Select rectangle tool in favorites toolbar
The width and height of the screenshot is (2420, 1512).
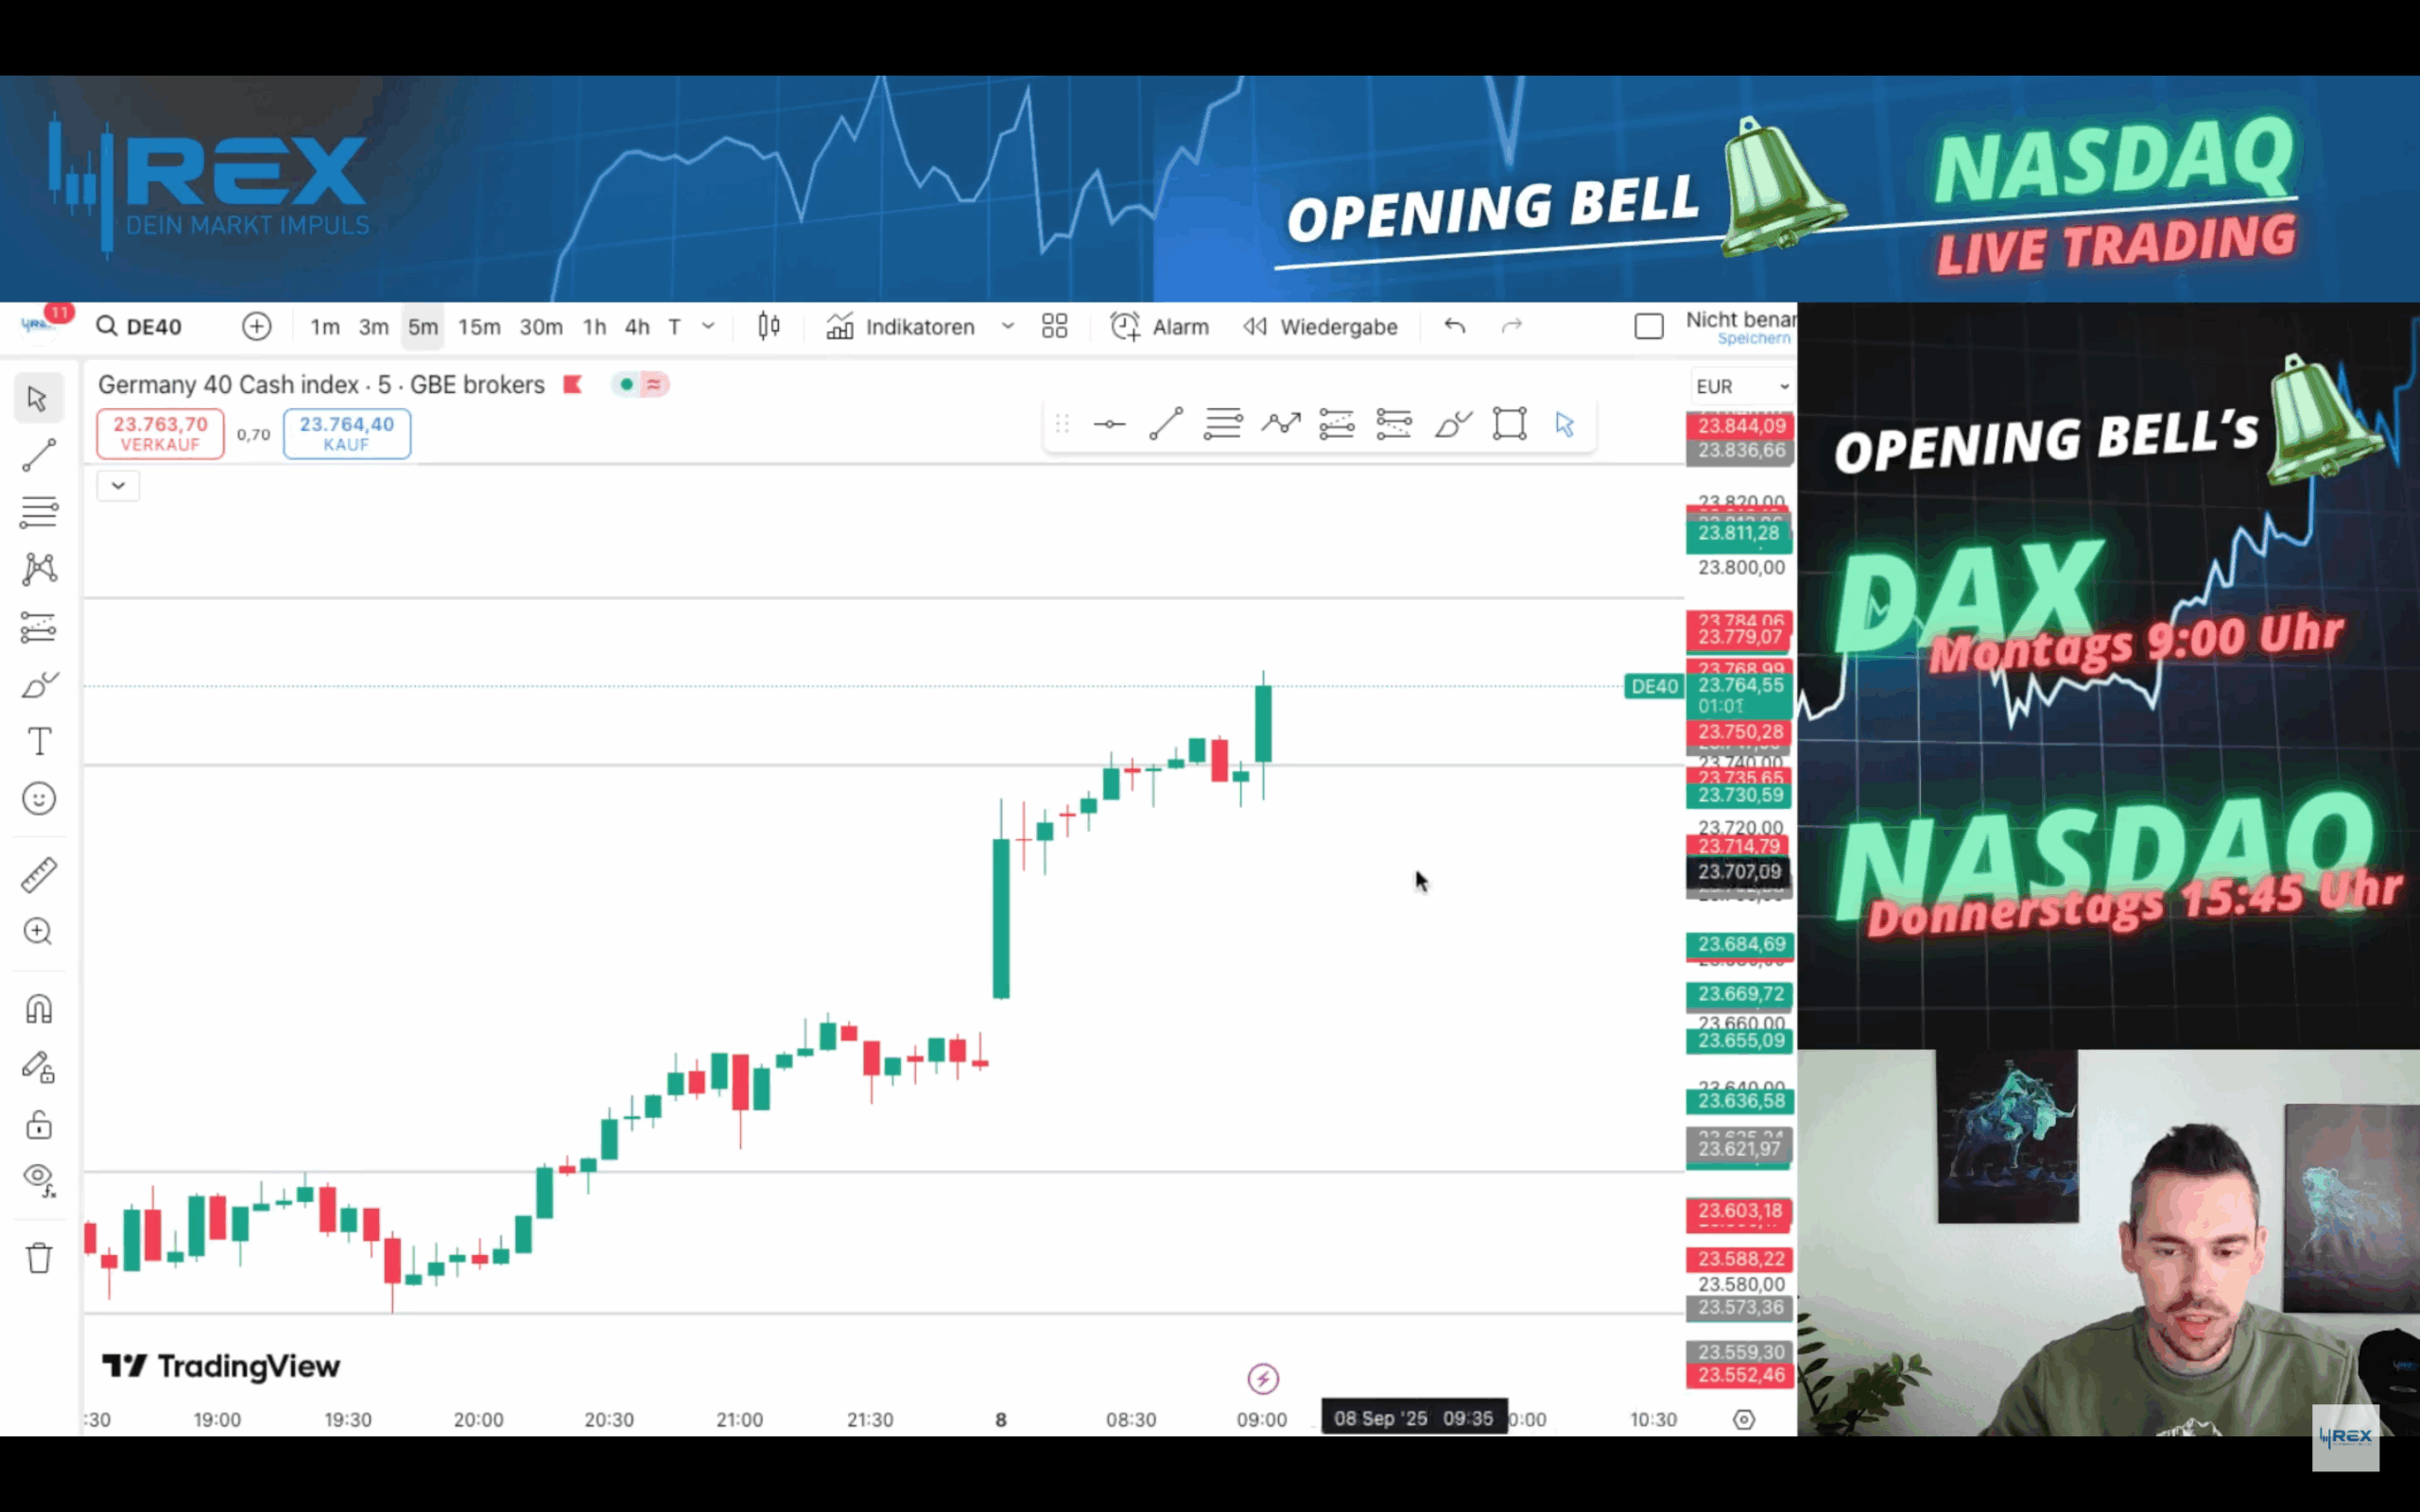[x=1510, y=425]
